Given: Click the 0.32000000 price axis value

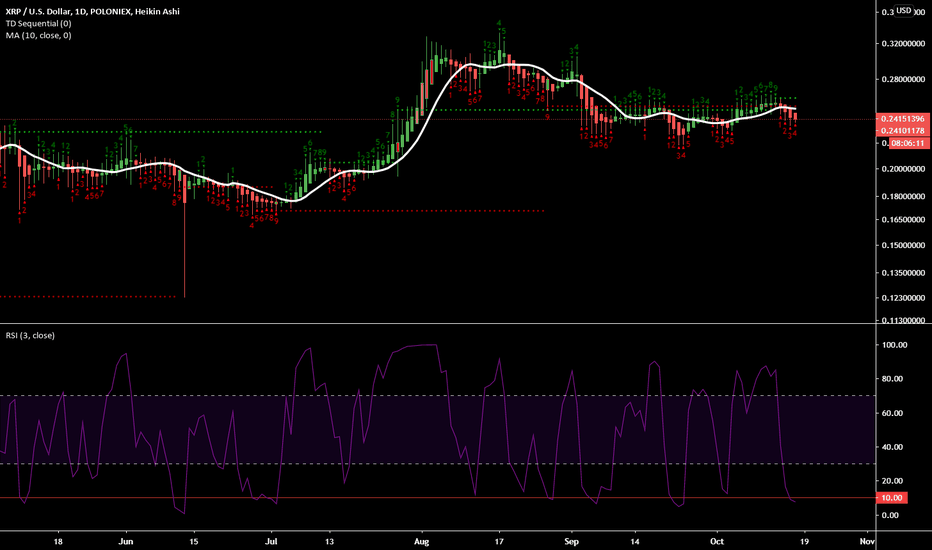Looking at the screenshot, I should tap(903, 44).
